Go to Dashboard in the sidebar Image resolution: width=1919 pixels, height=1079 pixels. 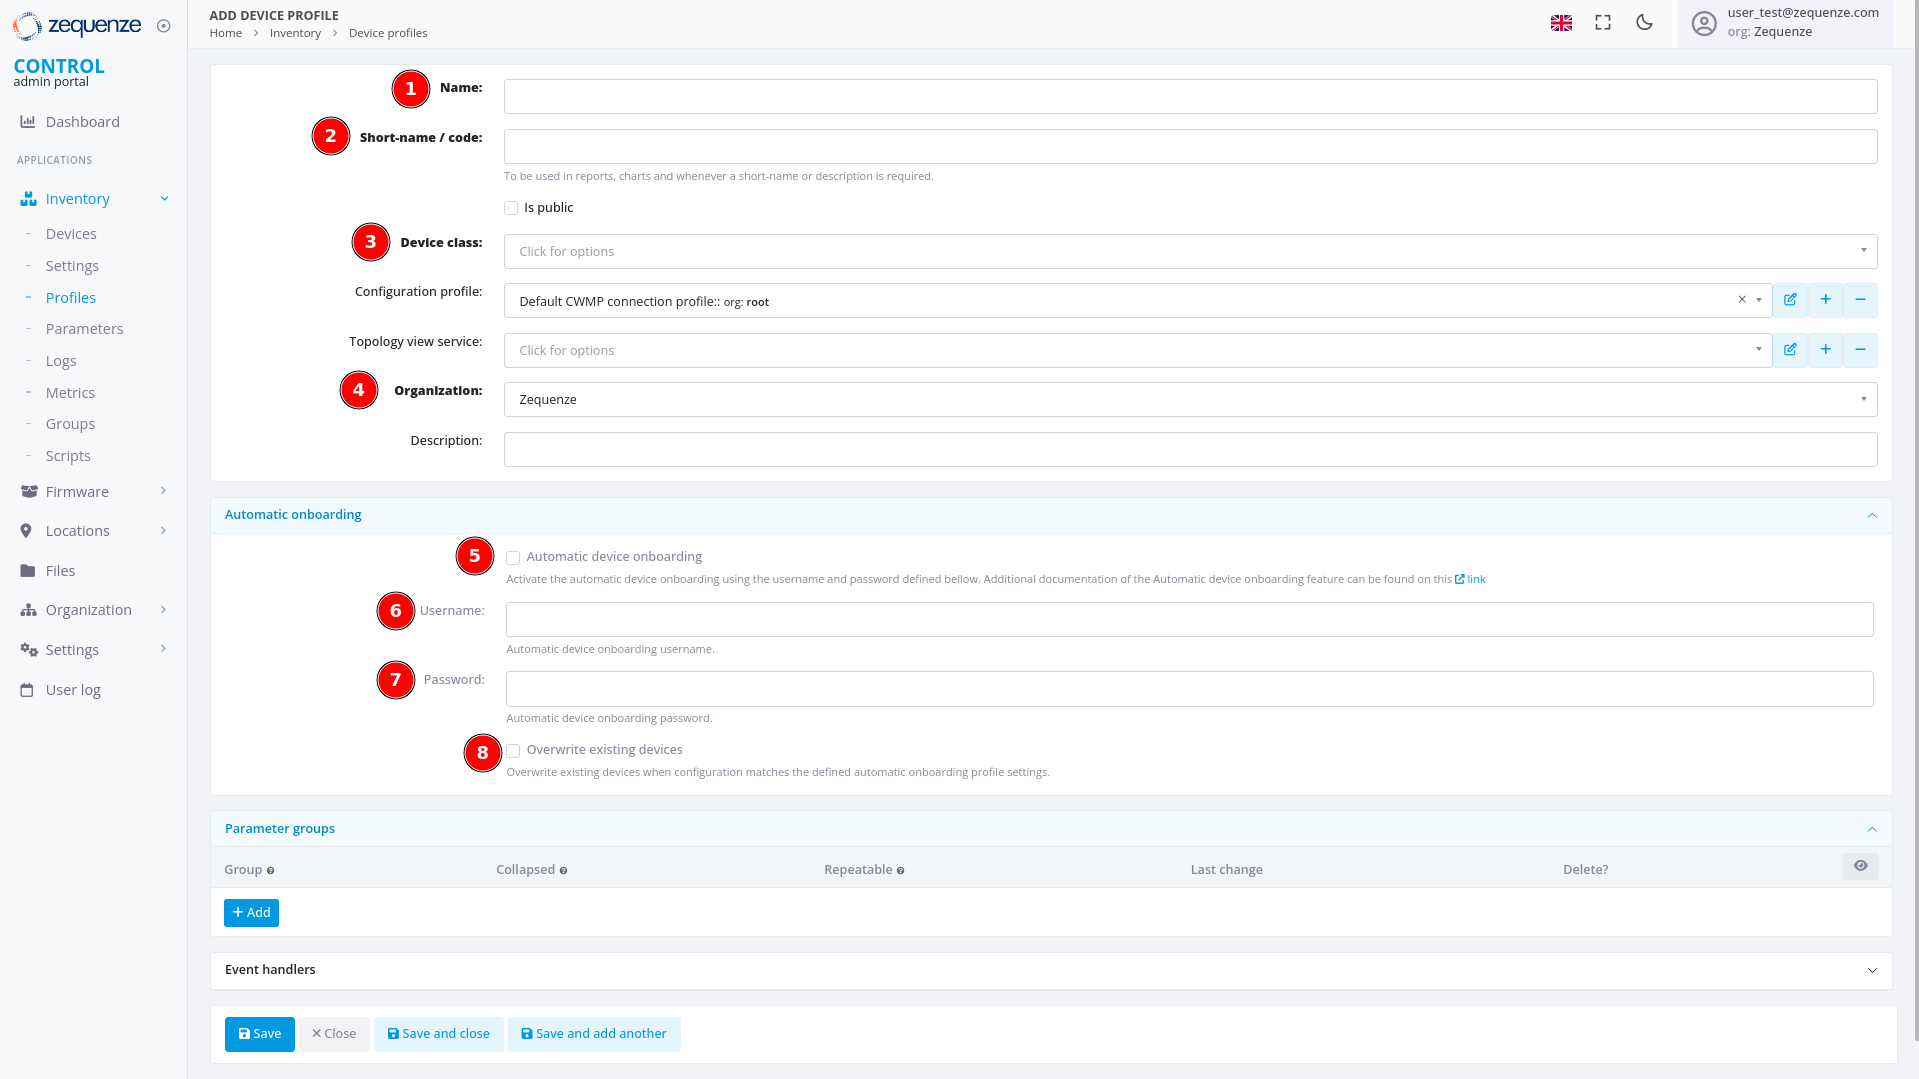(x=82, y=122)
